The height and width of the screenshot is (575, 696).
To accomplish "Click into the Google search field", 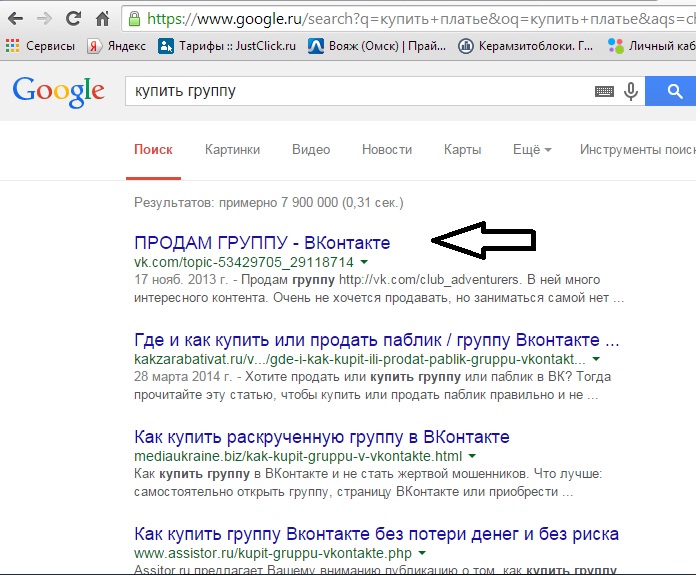I will pos(360,91).
